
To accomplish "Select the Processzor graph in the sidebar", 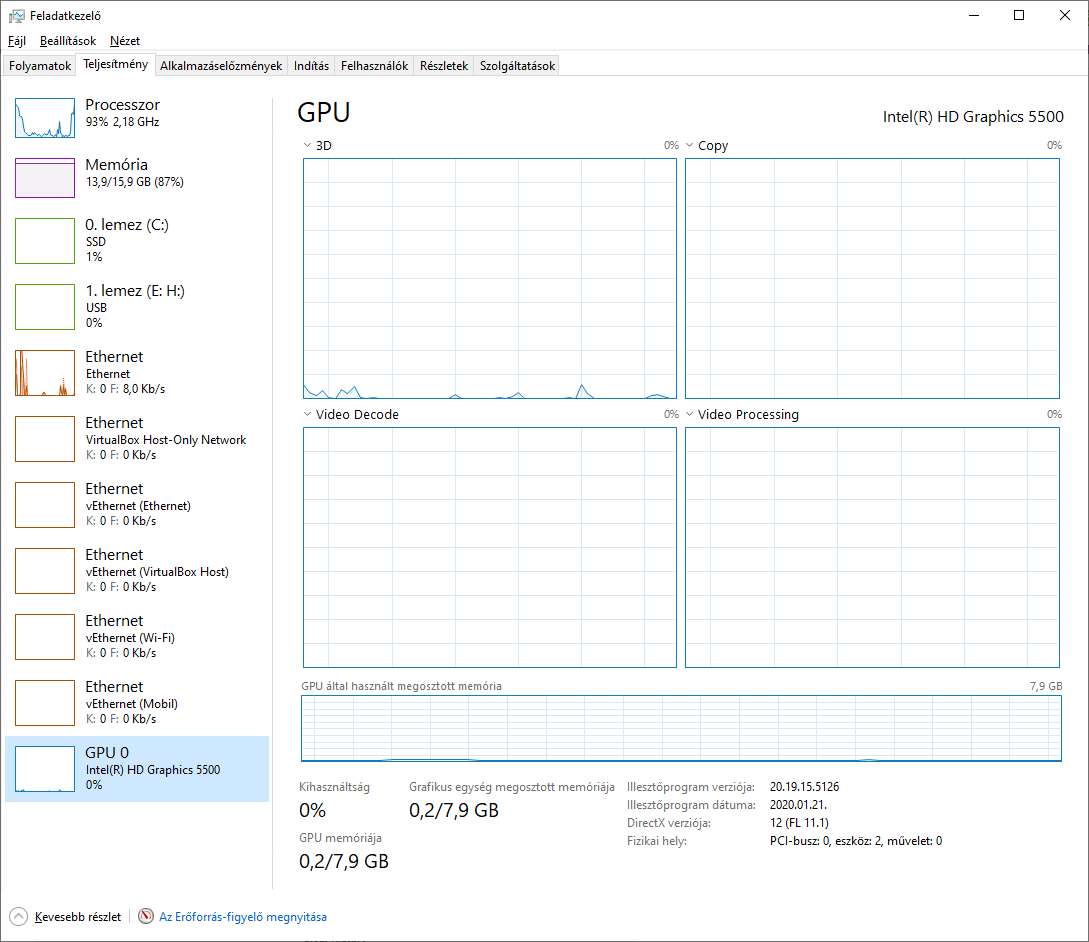I will pyautogui.click(x=45, y=117).
